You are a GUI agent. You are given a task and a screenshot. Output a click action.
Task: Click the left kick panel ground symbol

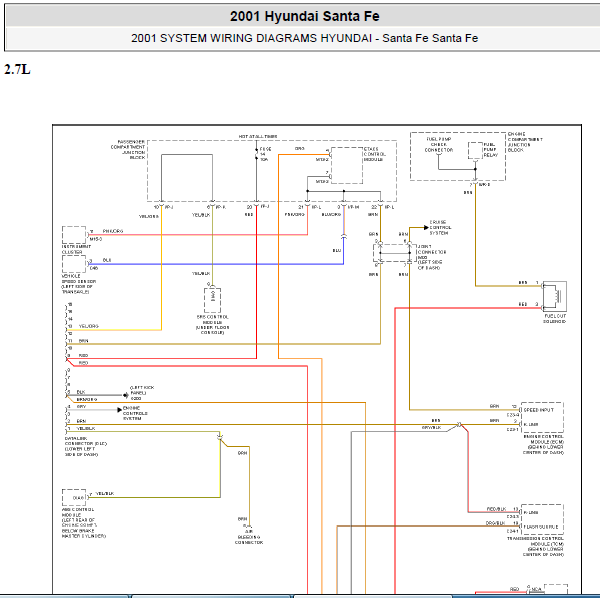[x=126, y=395]
